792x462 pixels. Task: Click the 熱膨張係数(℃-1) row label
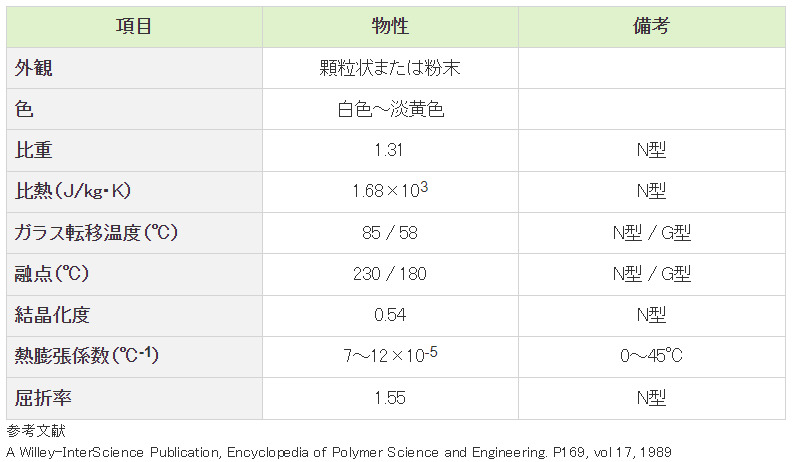click(x=86, y=355)
